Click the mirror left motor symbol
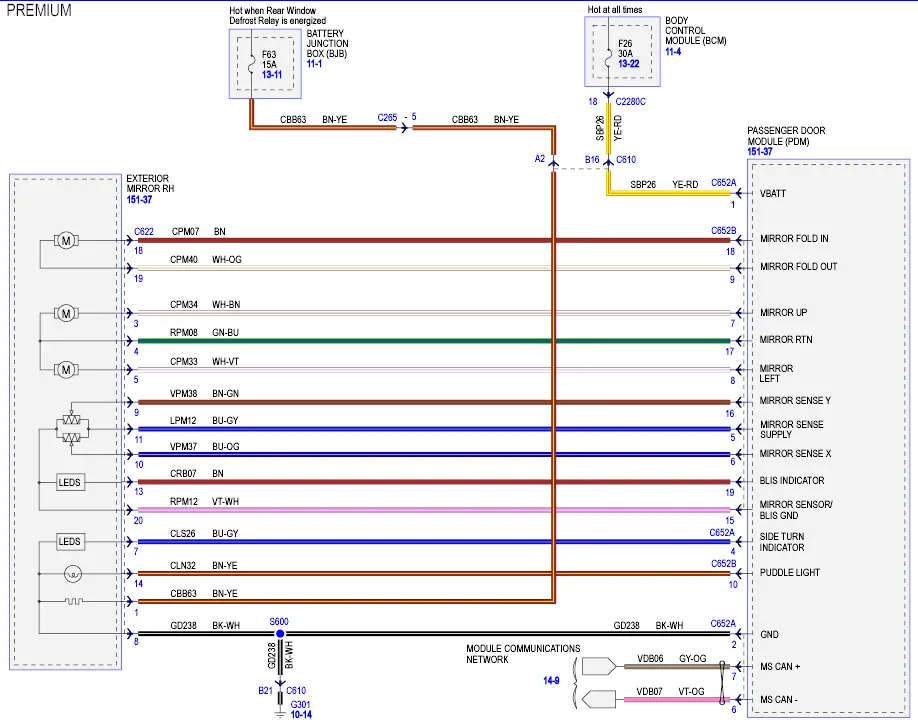The height and width of the screenshot is (720, 918). (x=66, y=370)
